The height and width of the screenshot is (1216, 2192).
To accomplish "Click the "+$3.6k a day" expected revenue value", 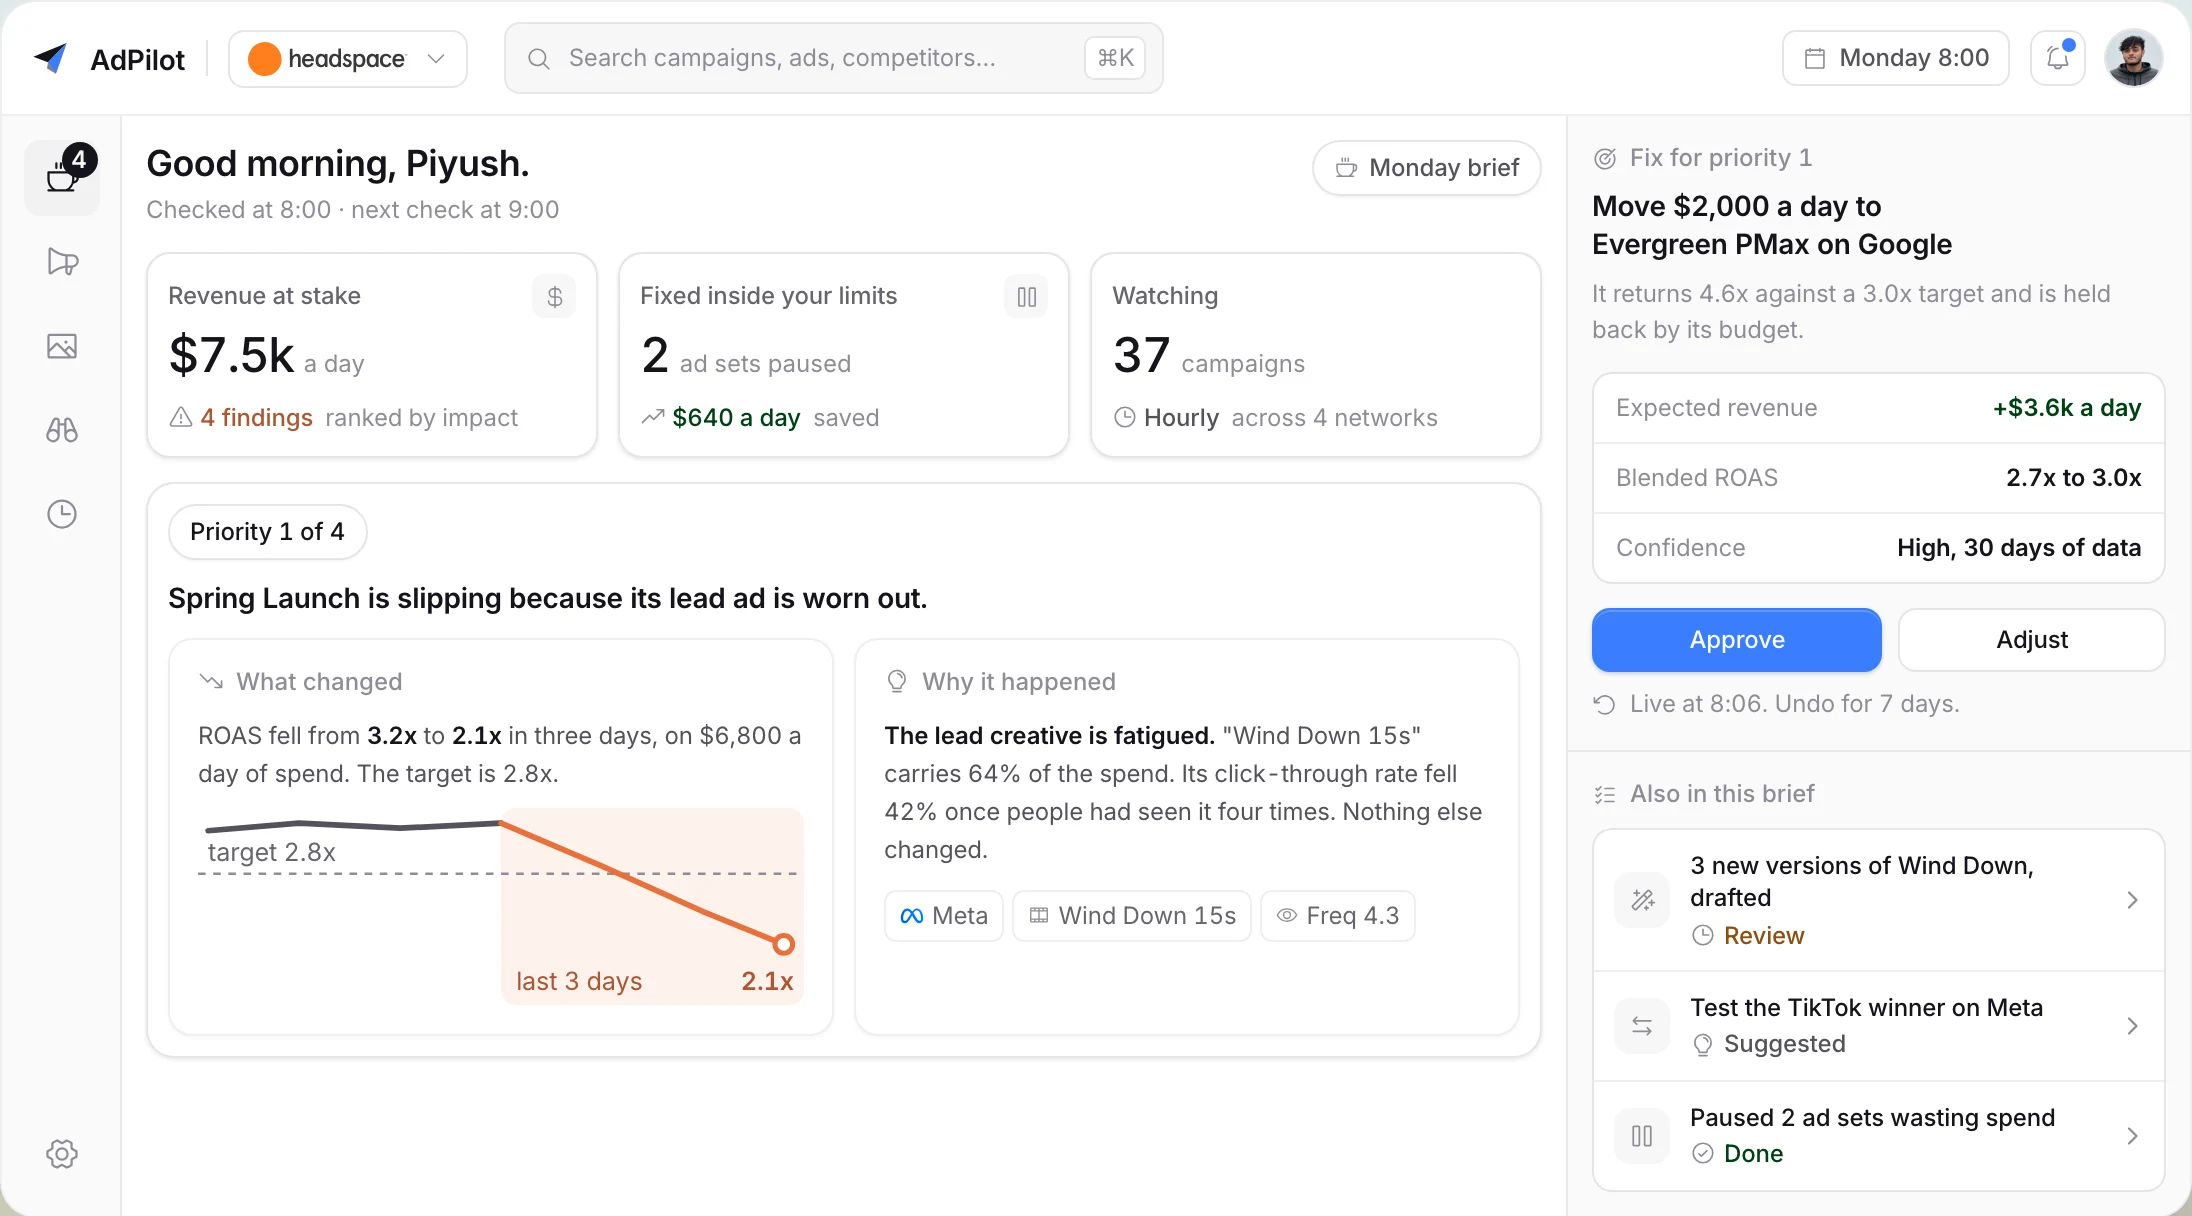I will click(x=2067, y=408).
